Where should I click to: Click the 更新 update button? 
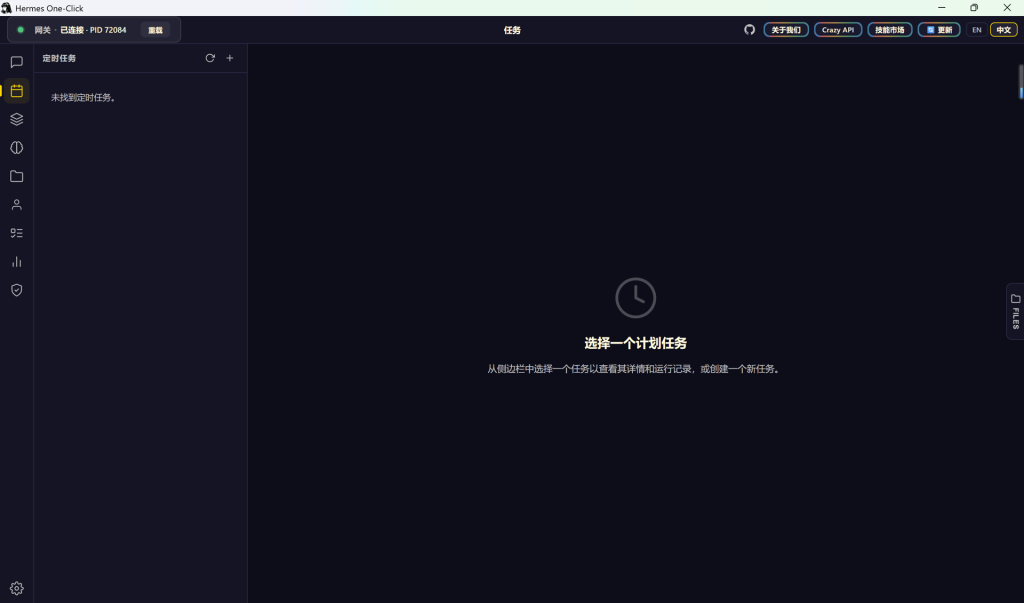938,30
